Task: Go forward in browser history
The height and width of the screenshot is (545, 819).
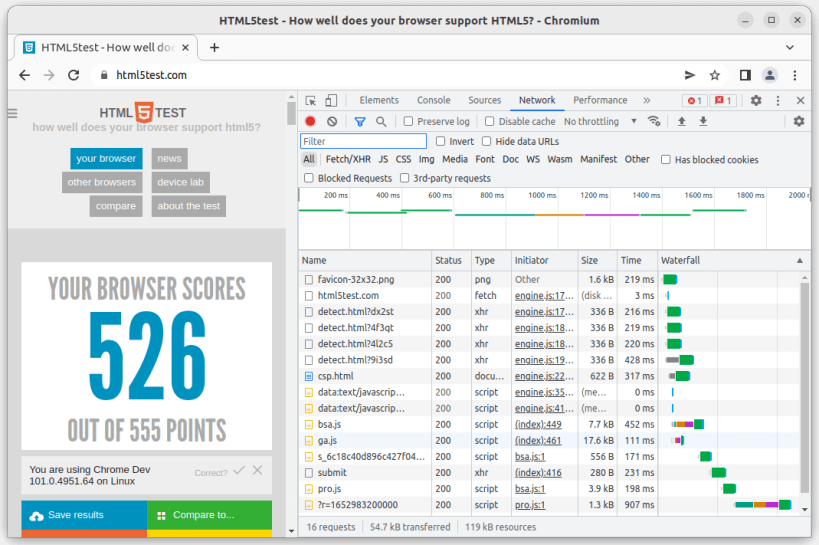Action: click(x=49, y=75)
